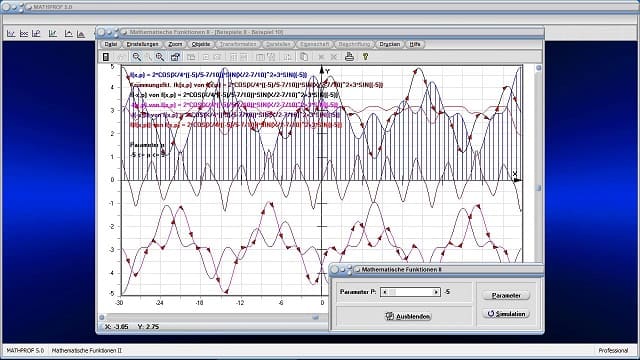Click the zoom in magnifier icon
The width and height of the screenshot is (640, 360).
[160, 57]
